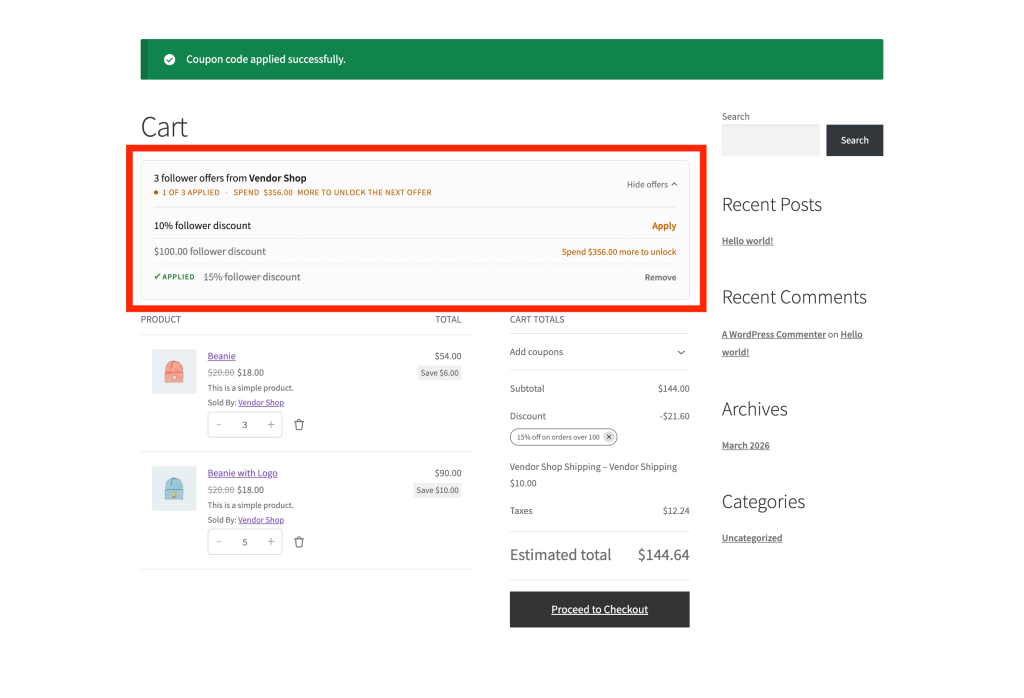Click the Beanie product thumbnail

(x=174, y=372)
